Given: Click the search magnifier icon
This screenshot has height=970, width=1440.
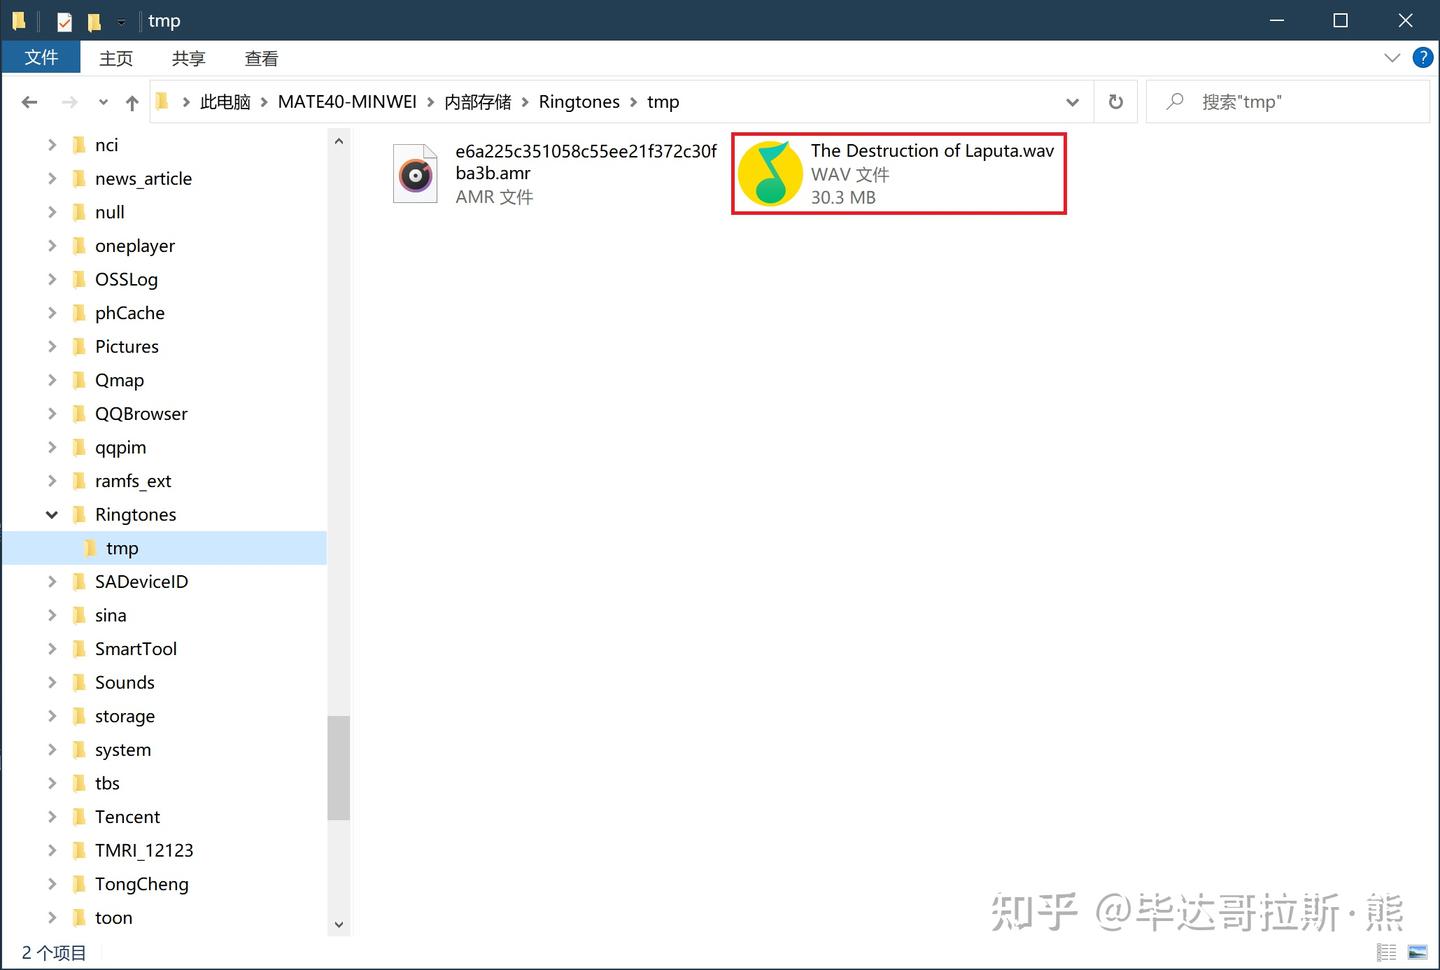Looking at the screenshot, I should pos(1175,102).
